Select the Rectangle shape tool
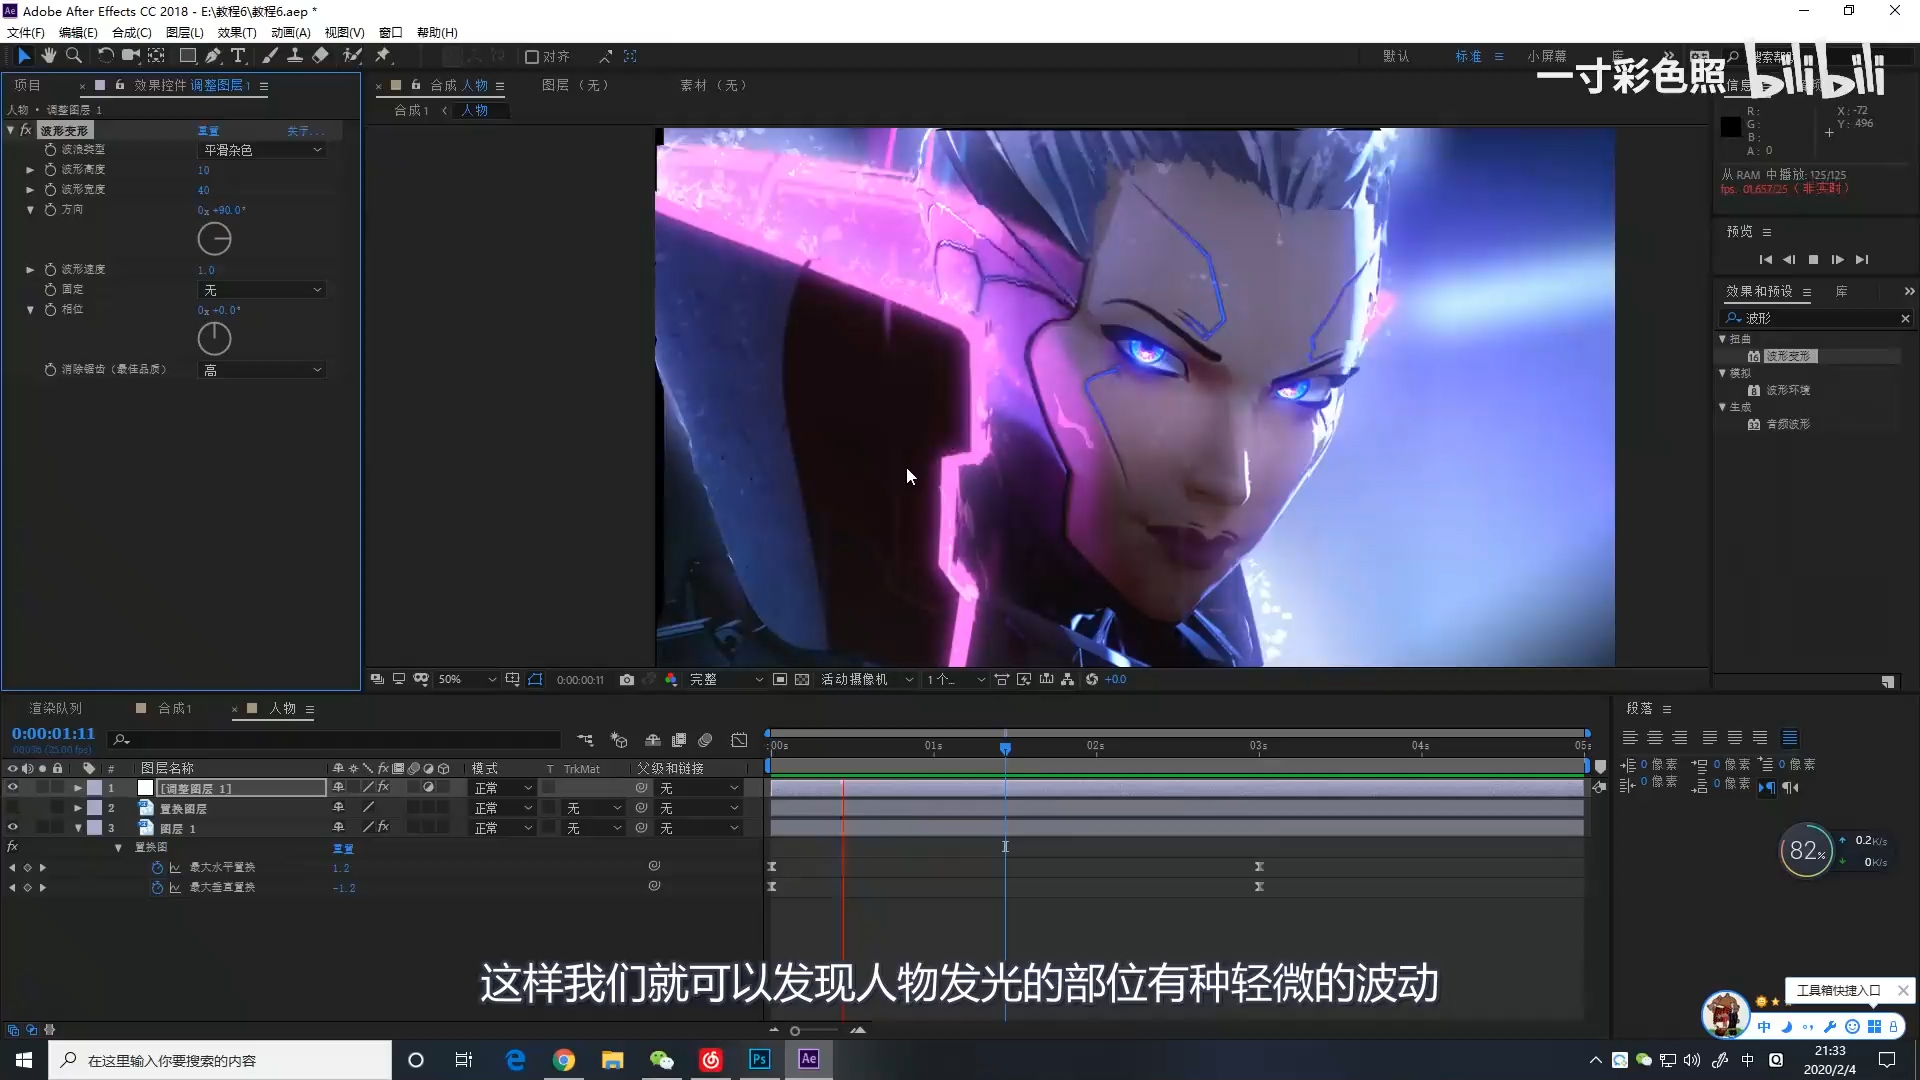1920x1080 pixels. click(x=187, y=56)
